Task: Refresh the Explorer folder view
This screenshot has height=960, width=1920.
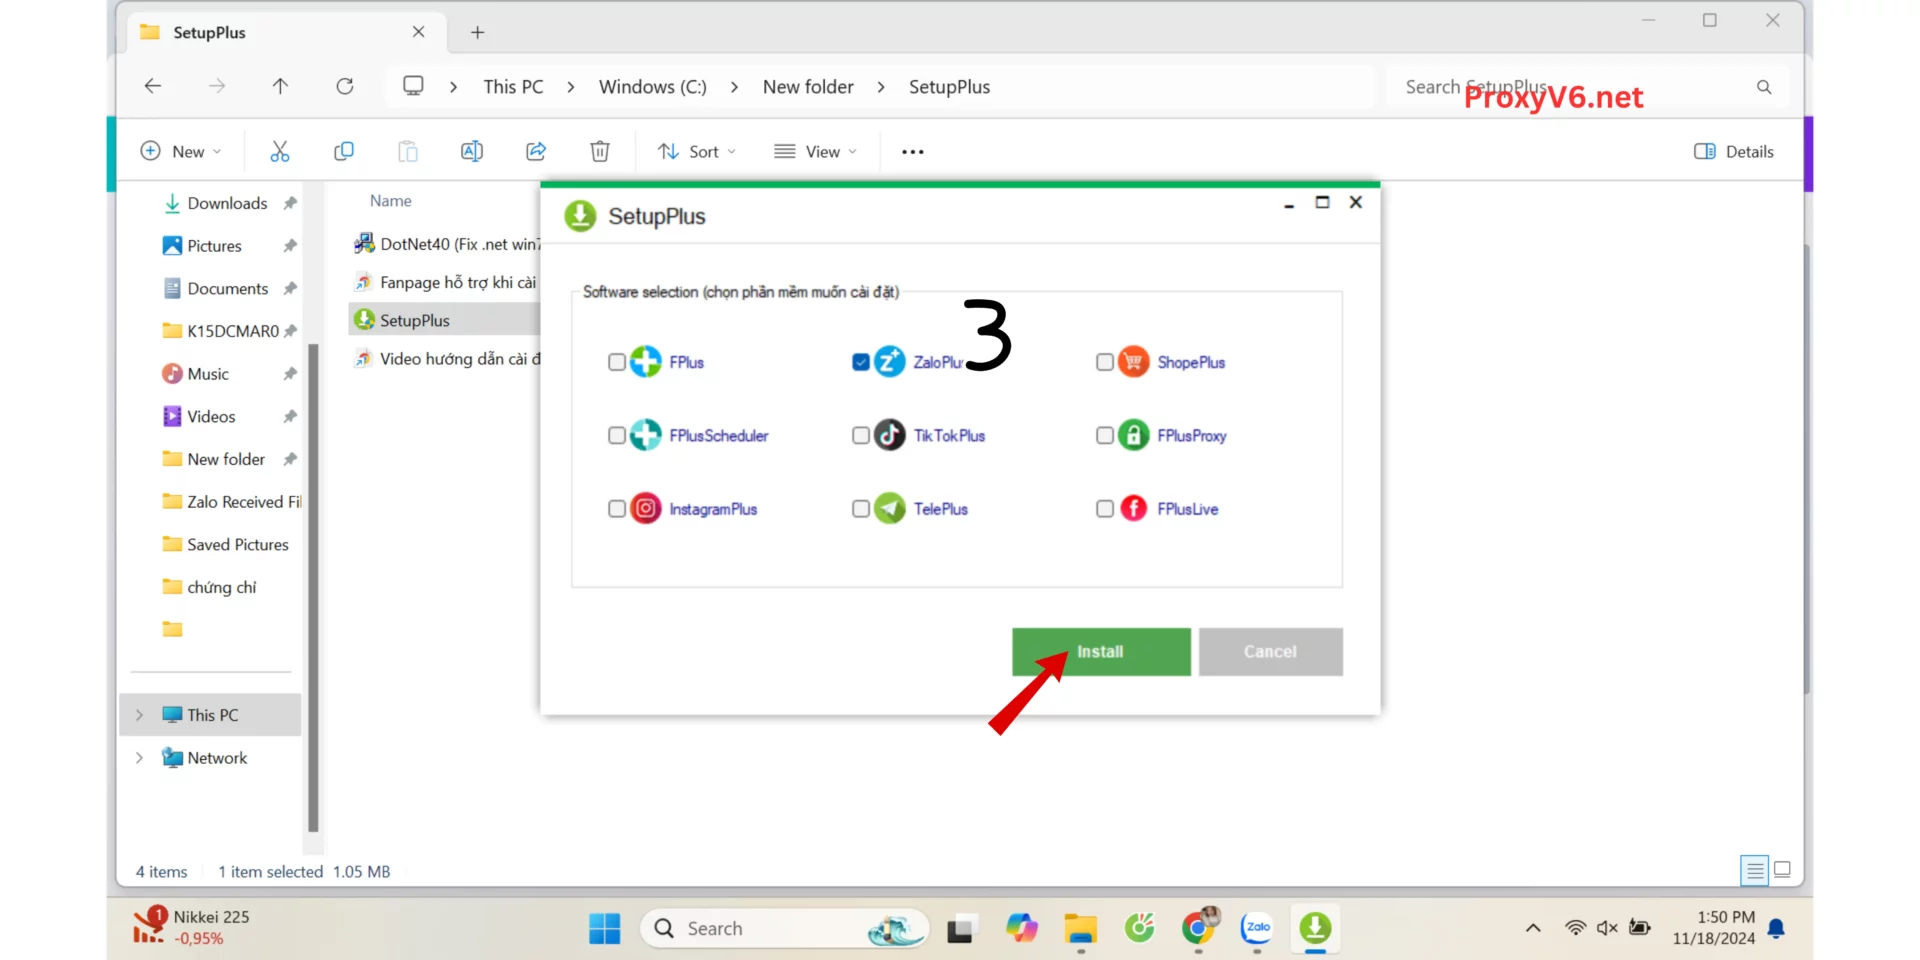Action: point(345,86)
